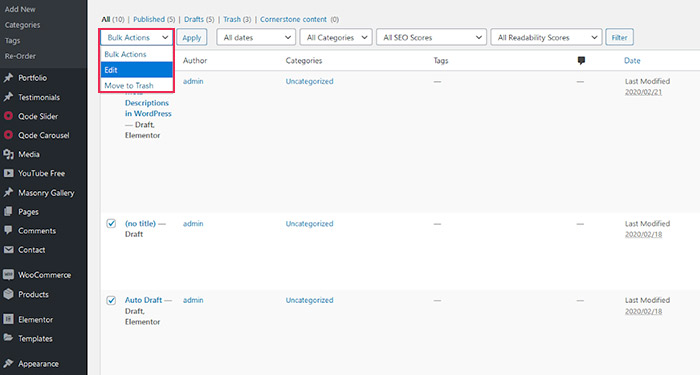
Task: Open the Media library icon
Action: tap(8, 154)
